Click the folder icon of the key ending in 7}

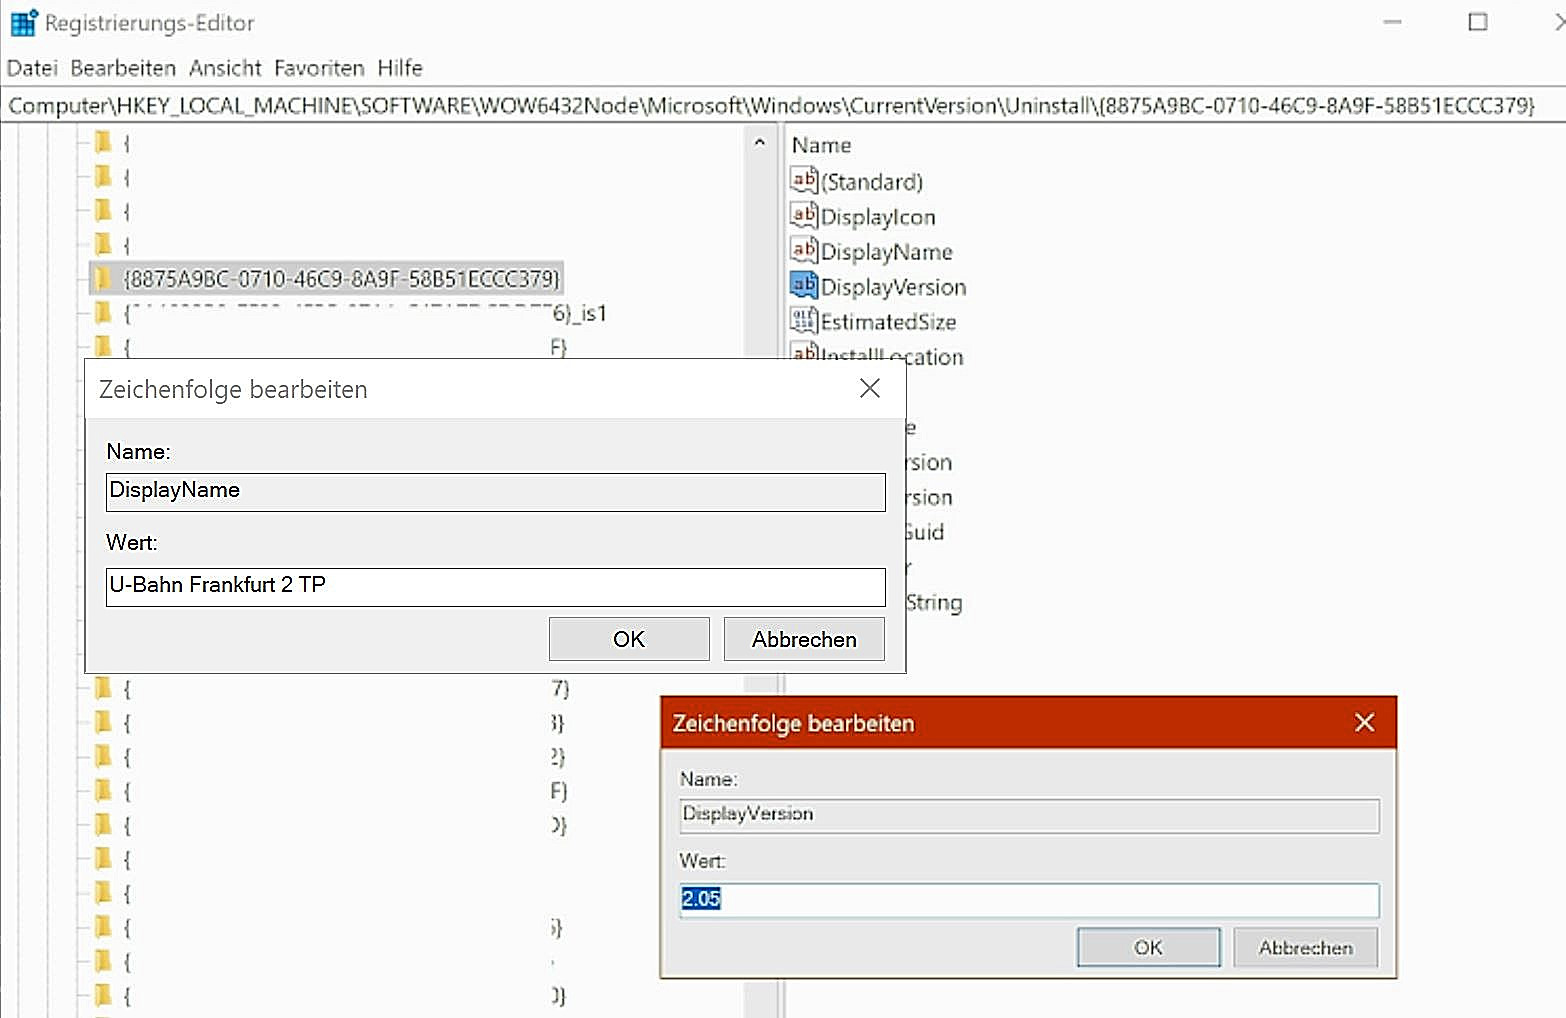pos(102,688)
